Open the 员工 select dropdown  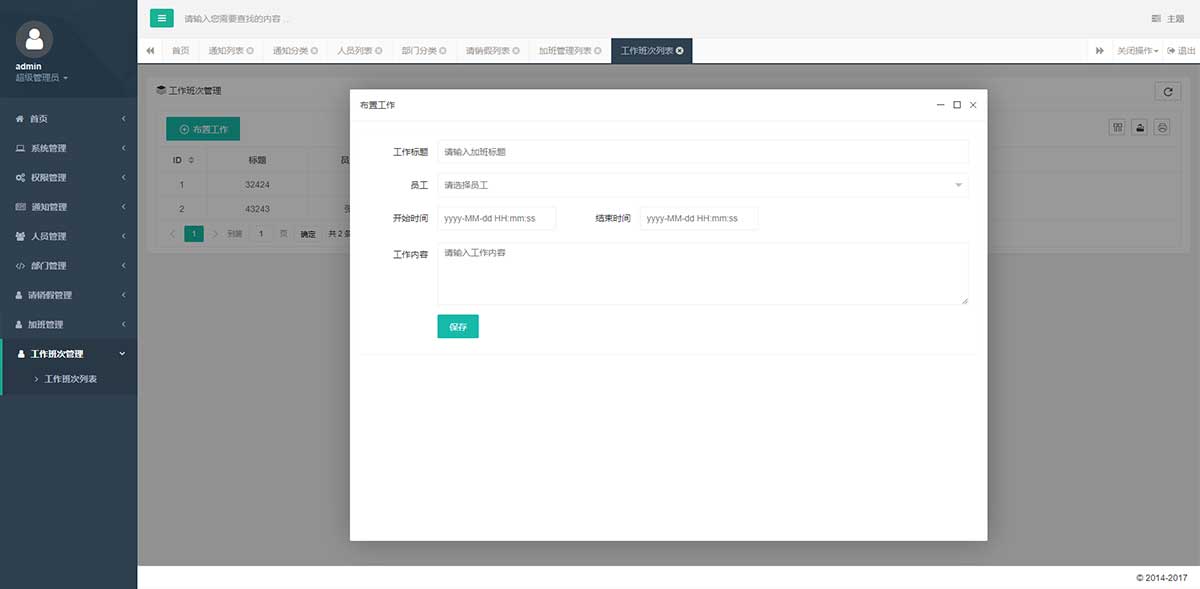702,185
